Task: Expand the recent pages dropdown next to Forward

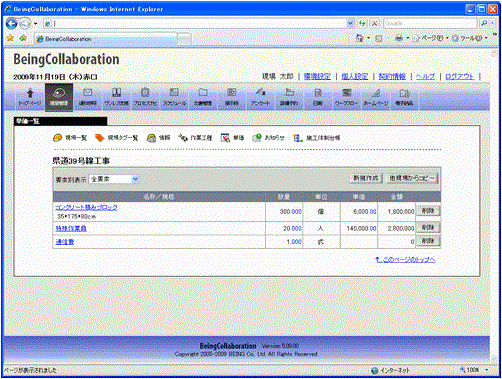Action: [35, 24]
